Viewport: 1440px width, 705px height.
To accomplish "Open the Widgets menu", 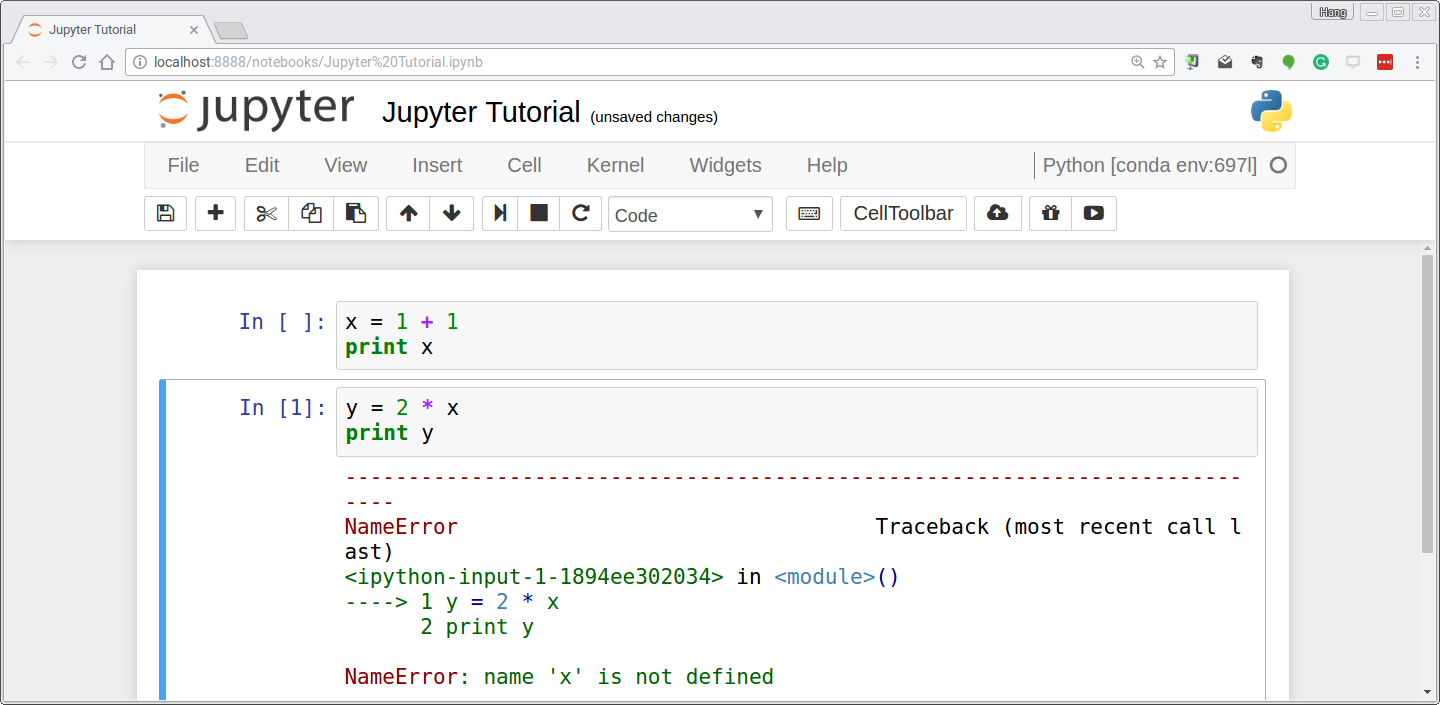I will 725,165.
